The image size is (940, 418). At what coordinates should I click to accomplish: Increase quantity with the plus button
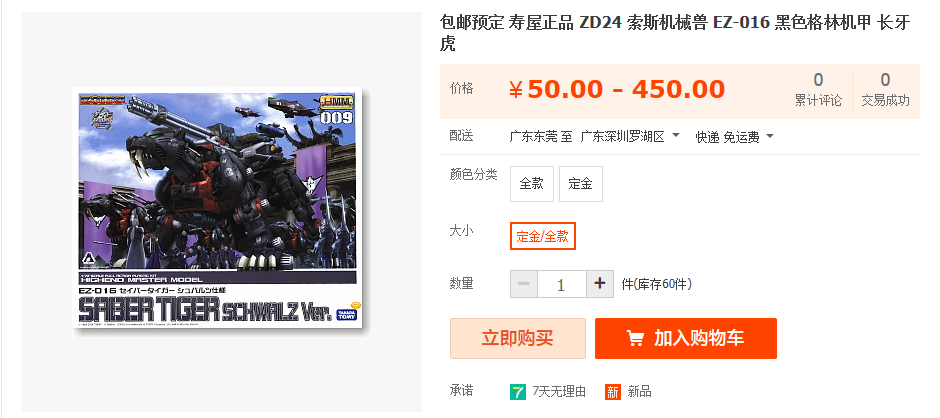[x=599, y=284]
